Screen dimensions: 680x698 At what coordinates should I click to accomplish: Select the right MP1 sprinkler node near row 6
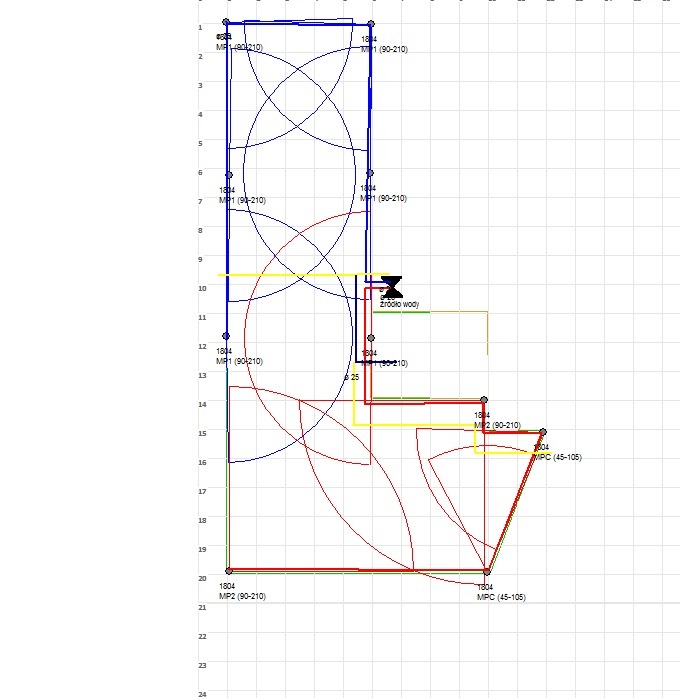[x=369, y=173]
